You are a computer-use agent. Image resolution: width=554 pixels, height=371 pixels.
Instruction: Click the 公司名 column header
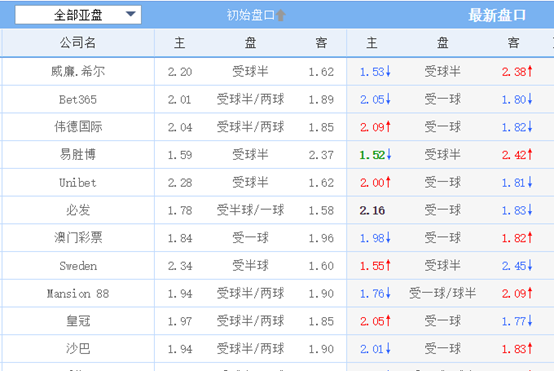(x=78, y=43)
